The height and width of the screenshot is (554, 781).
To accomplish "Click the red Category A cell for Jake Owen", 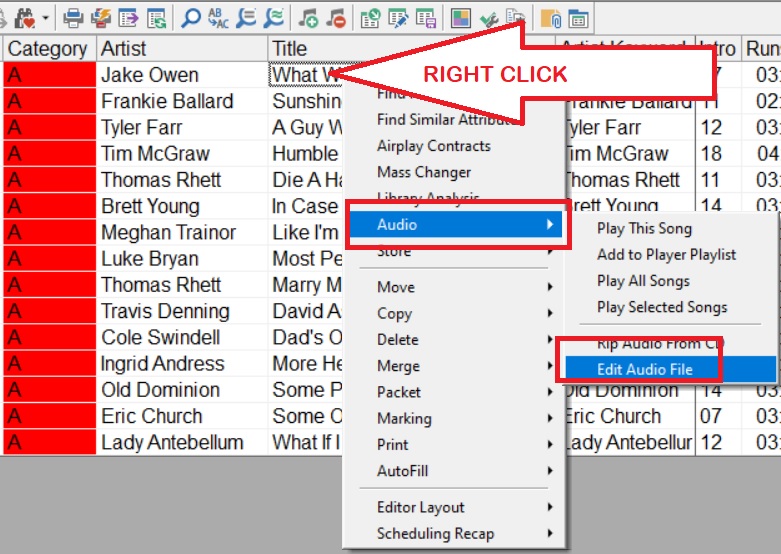I will [x=49, y=75].
